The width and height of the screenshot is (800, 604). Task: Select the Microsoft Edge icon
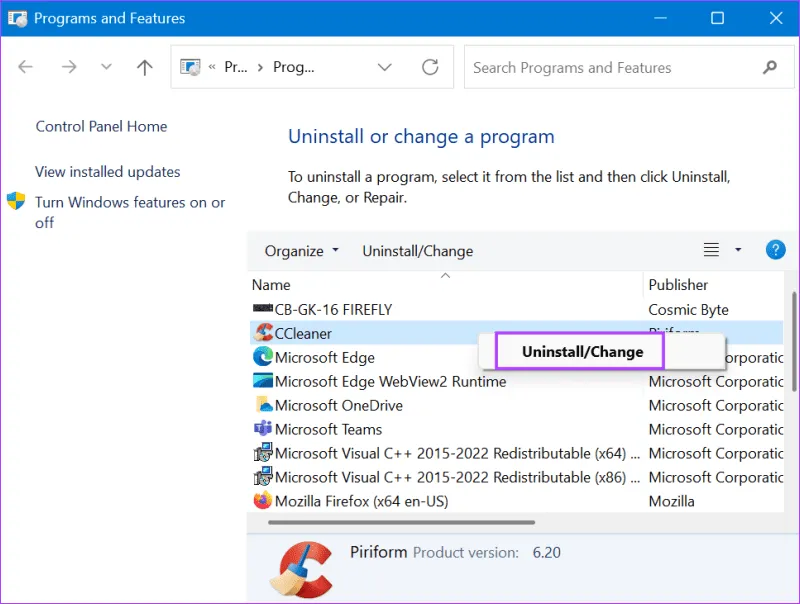(261, 357)
